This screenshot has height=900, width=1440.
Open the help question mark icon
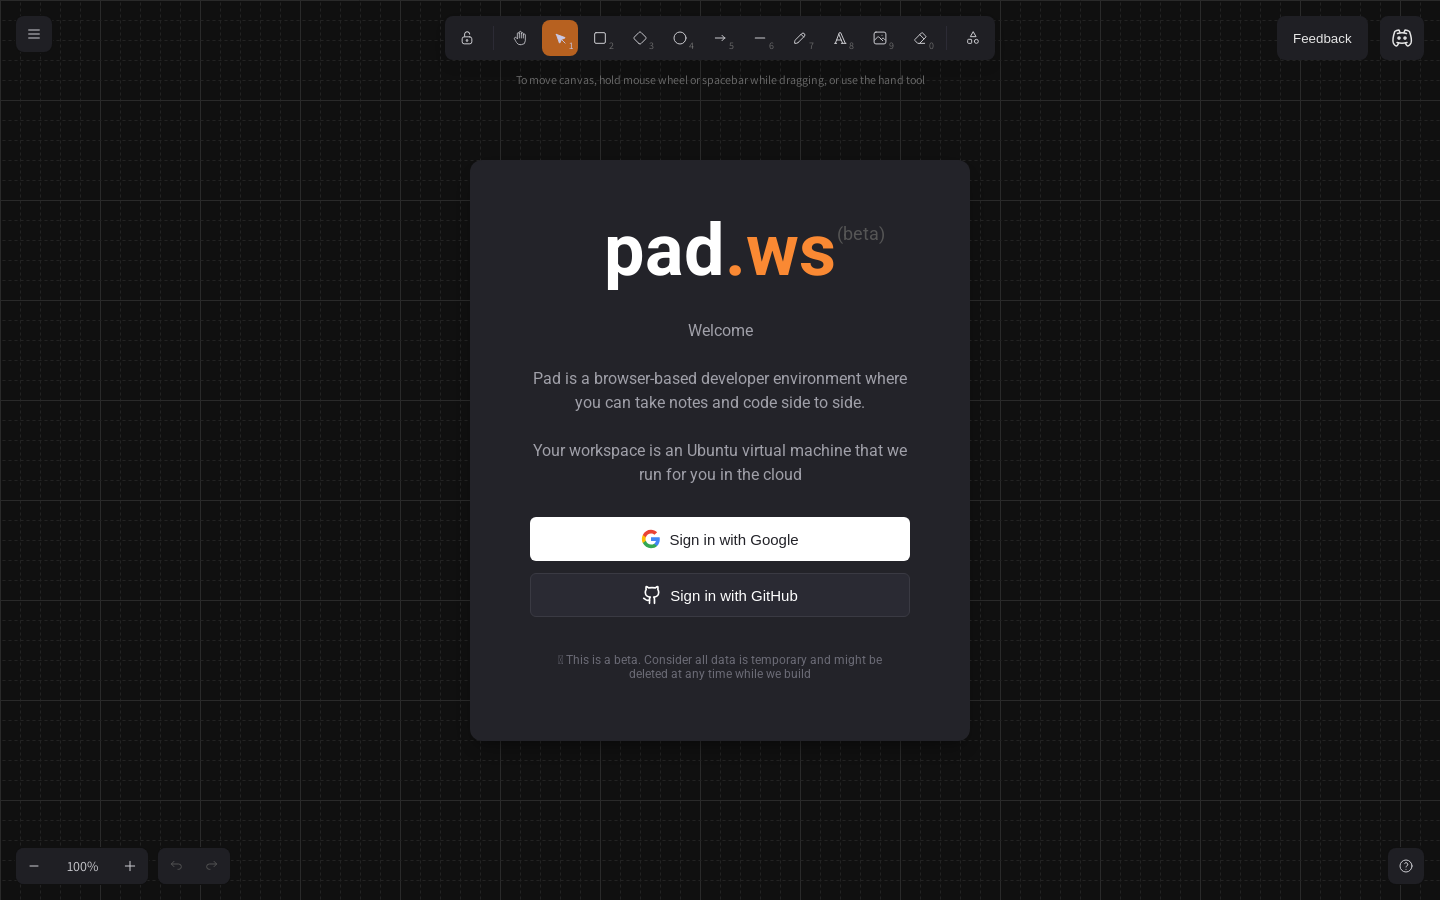[x=1406, y=866]
